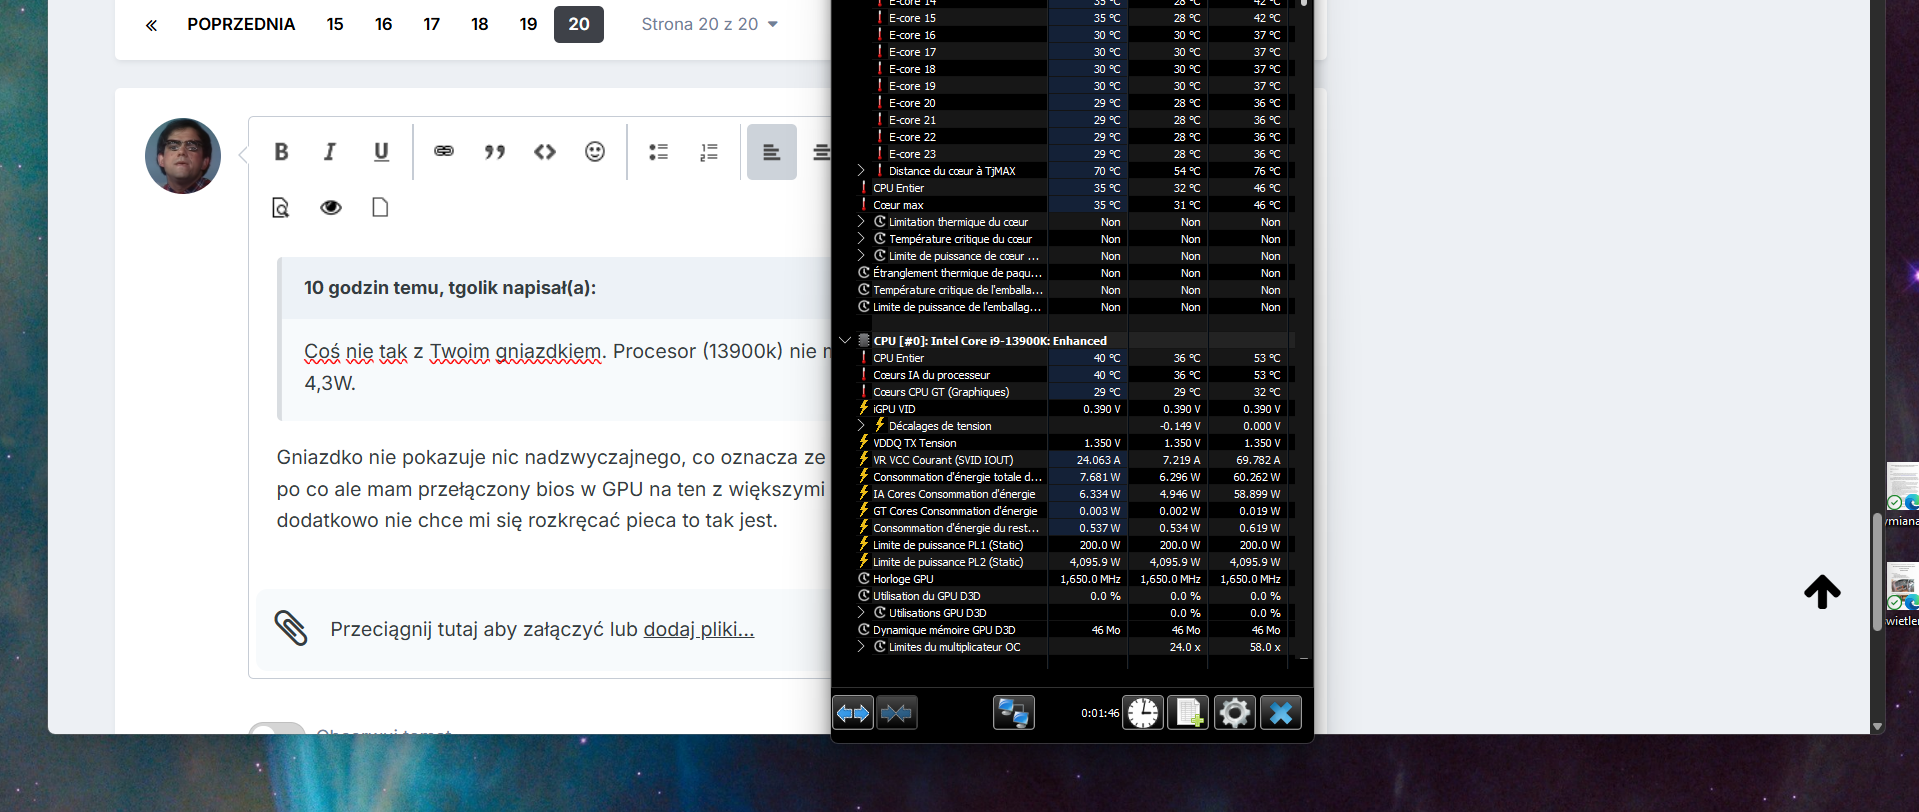
Task: Insert a hyperlink with the chain icon
Action: pyautogui.click(x=444, y=151)
